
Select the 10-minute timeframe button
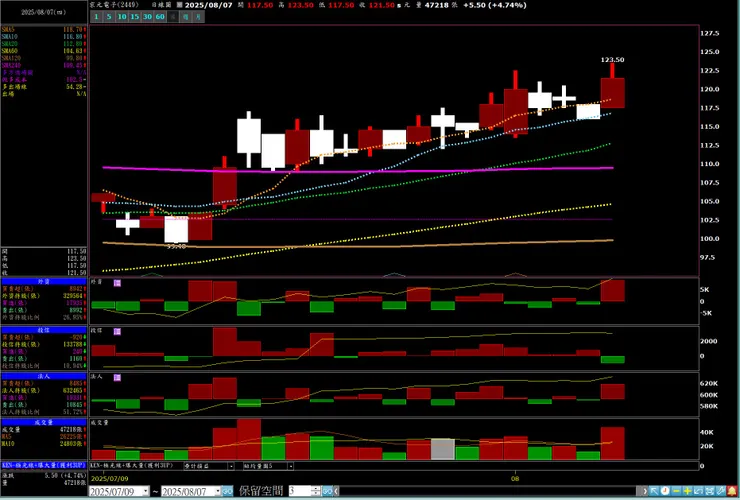pos(122,17)
